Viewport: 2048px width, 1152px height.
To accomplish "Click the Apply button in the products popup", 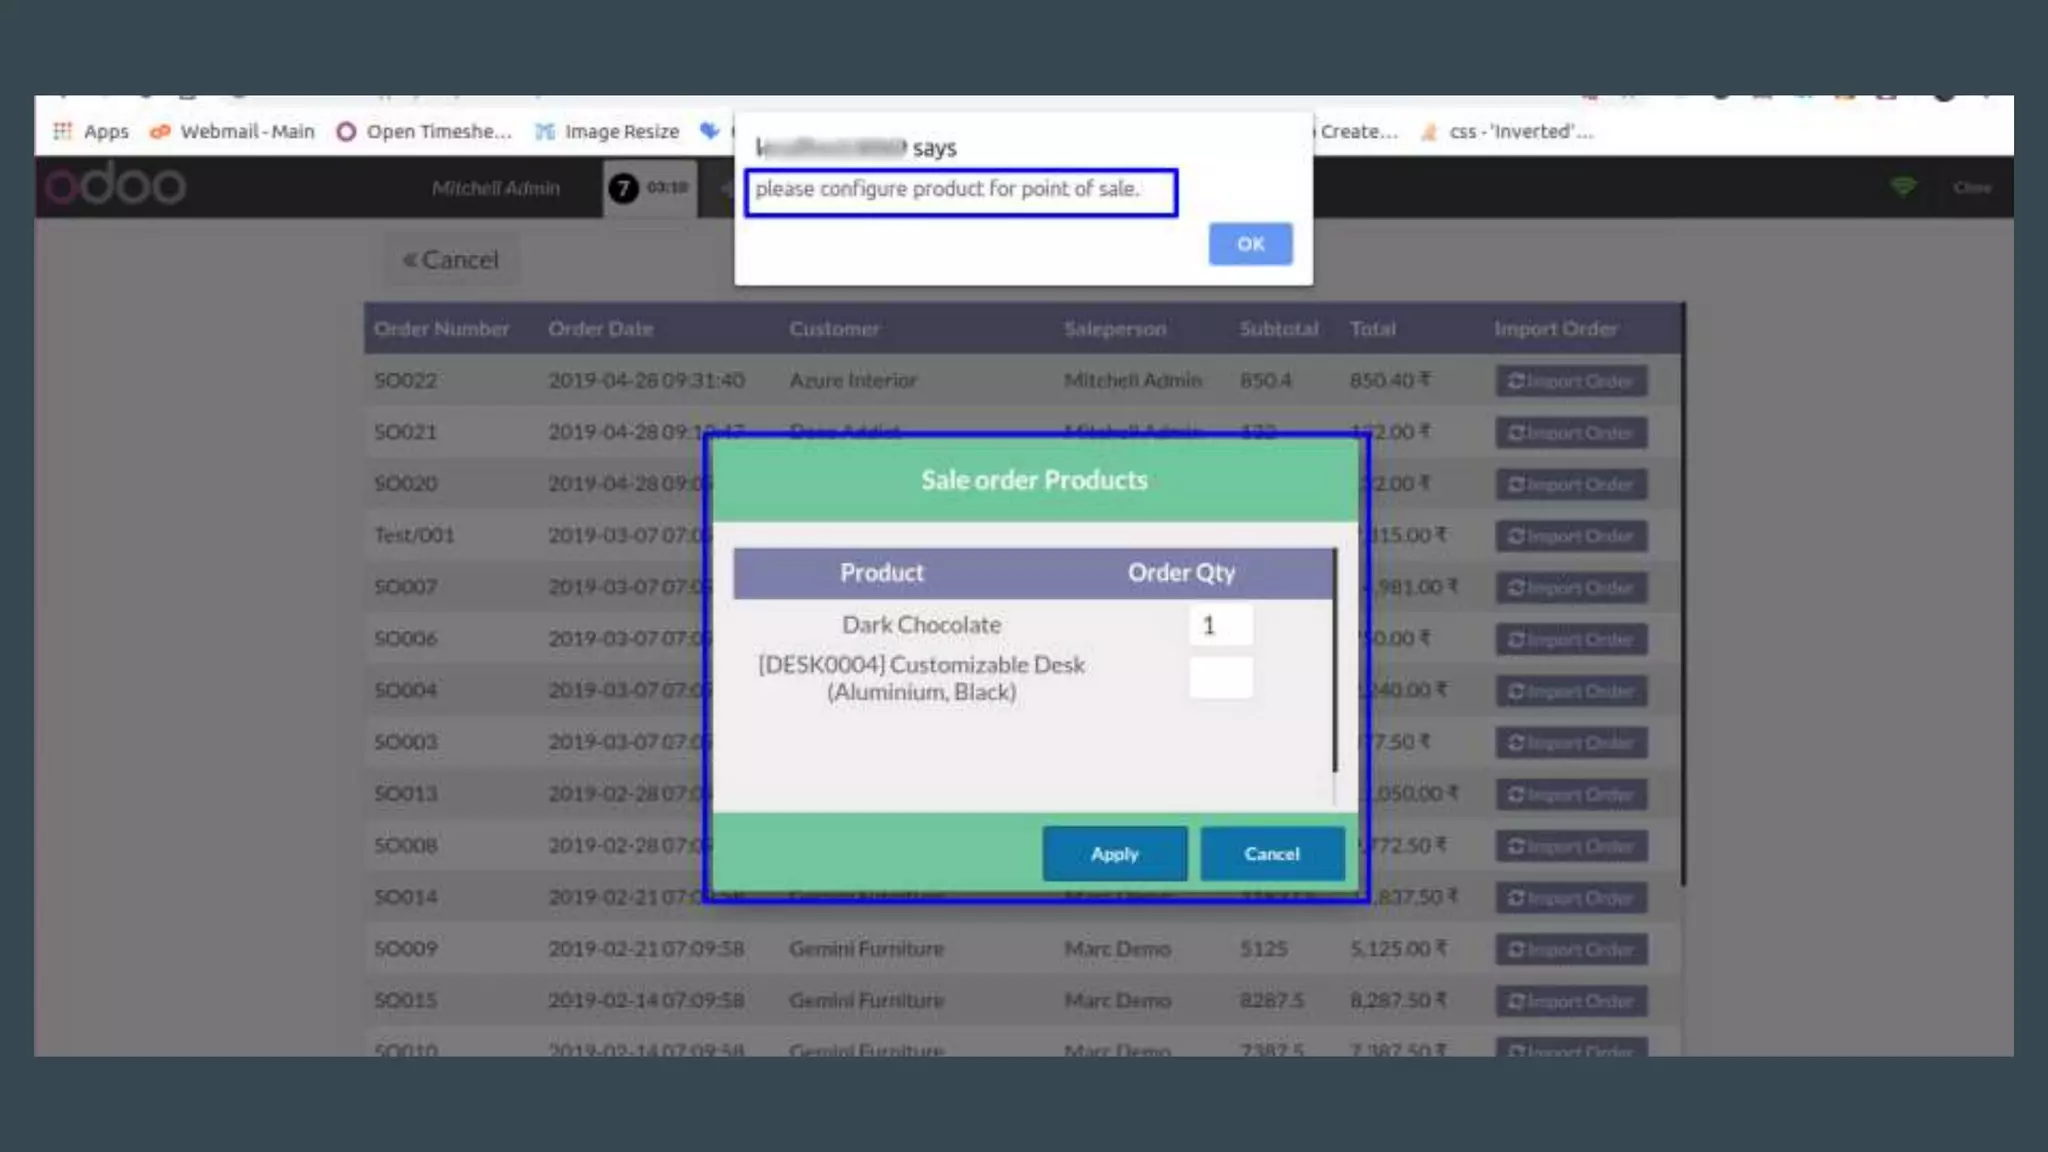I will point(1114,854).
